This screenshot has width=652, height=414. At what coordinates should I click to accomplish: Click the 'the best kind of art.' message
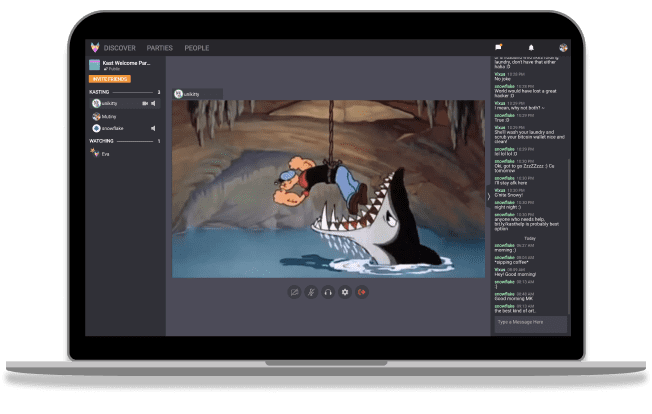click(515, 311)
